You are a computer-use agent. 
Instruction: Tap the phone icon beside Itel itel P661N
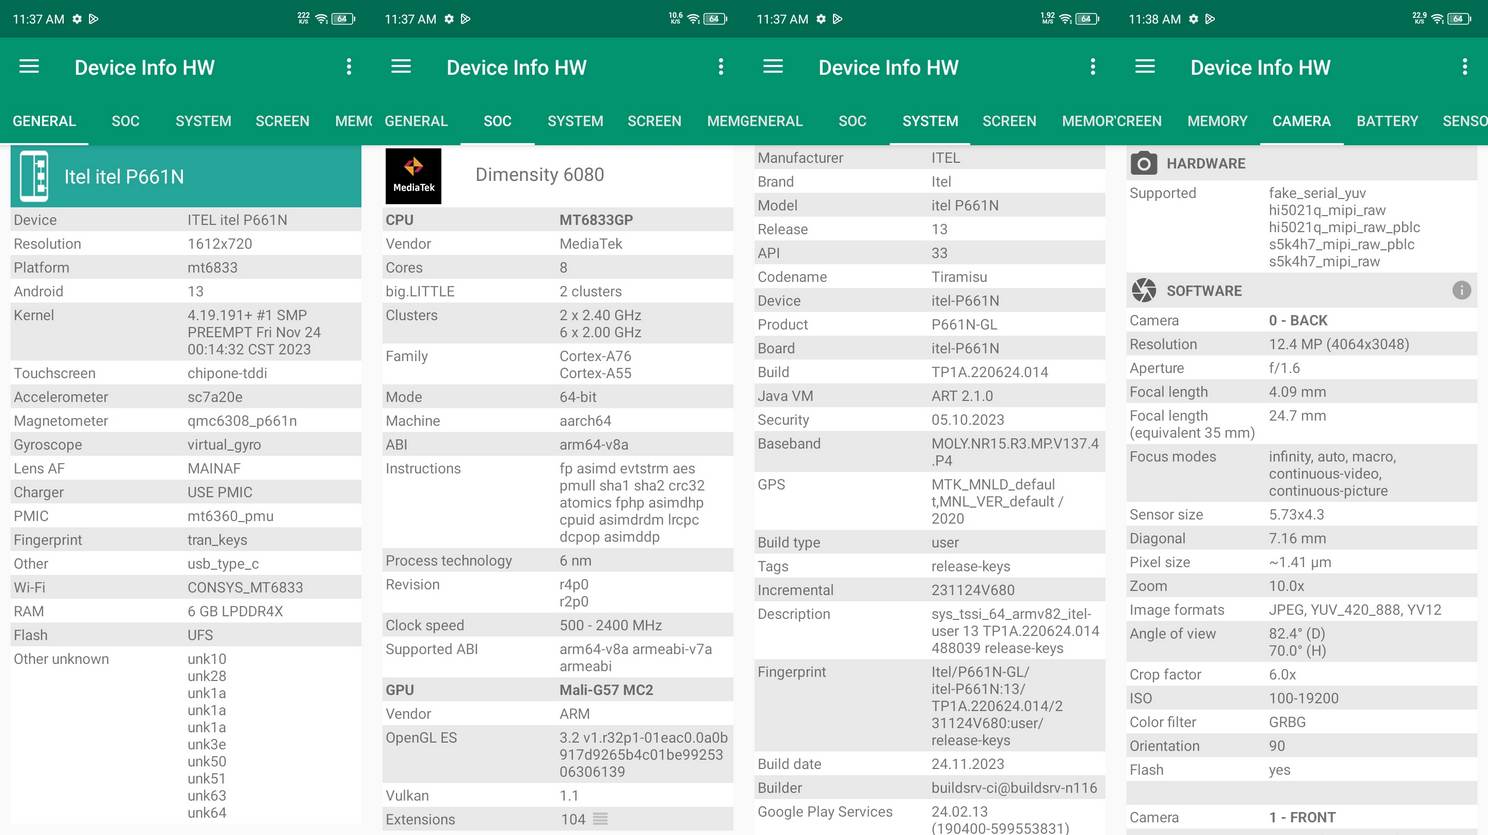pos(34,176)
